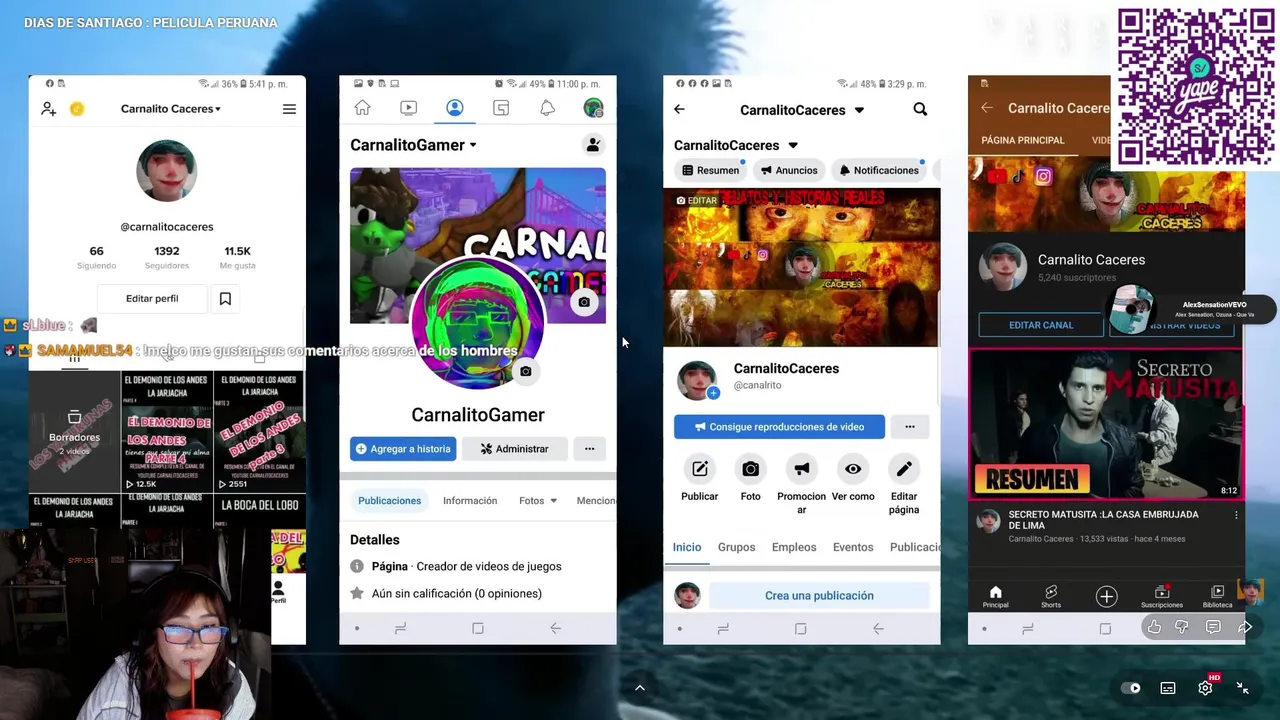Screen dimensions: 1280x720
Task: Tap the camera icon on CarnalitoGamer profile picture
Action: tap(526, 371)
